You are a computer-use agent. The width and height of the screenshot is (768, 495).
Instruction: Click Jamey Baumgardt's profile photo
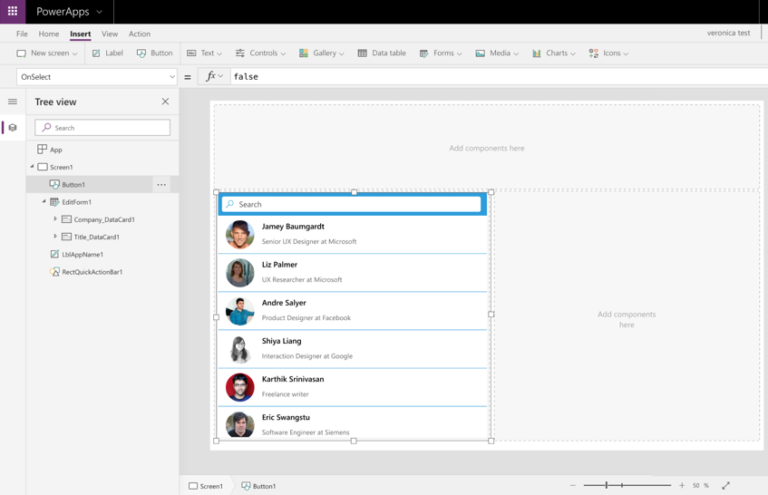pos(240,235)
